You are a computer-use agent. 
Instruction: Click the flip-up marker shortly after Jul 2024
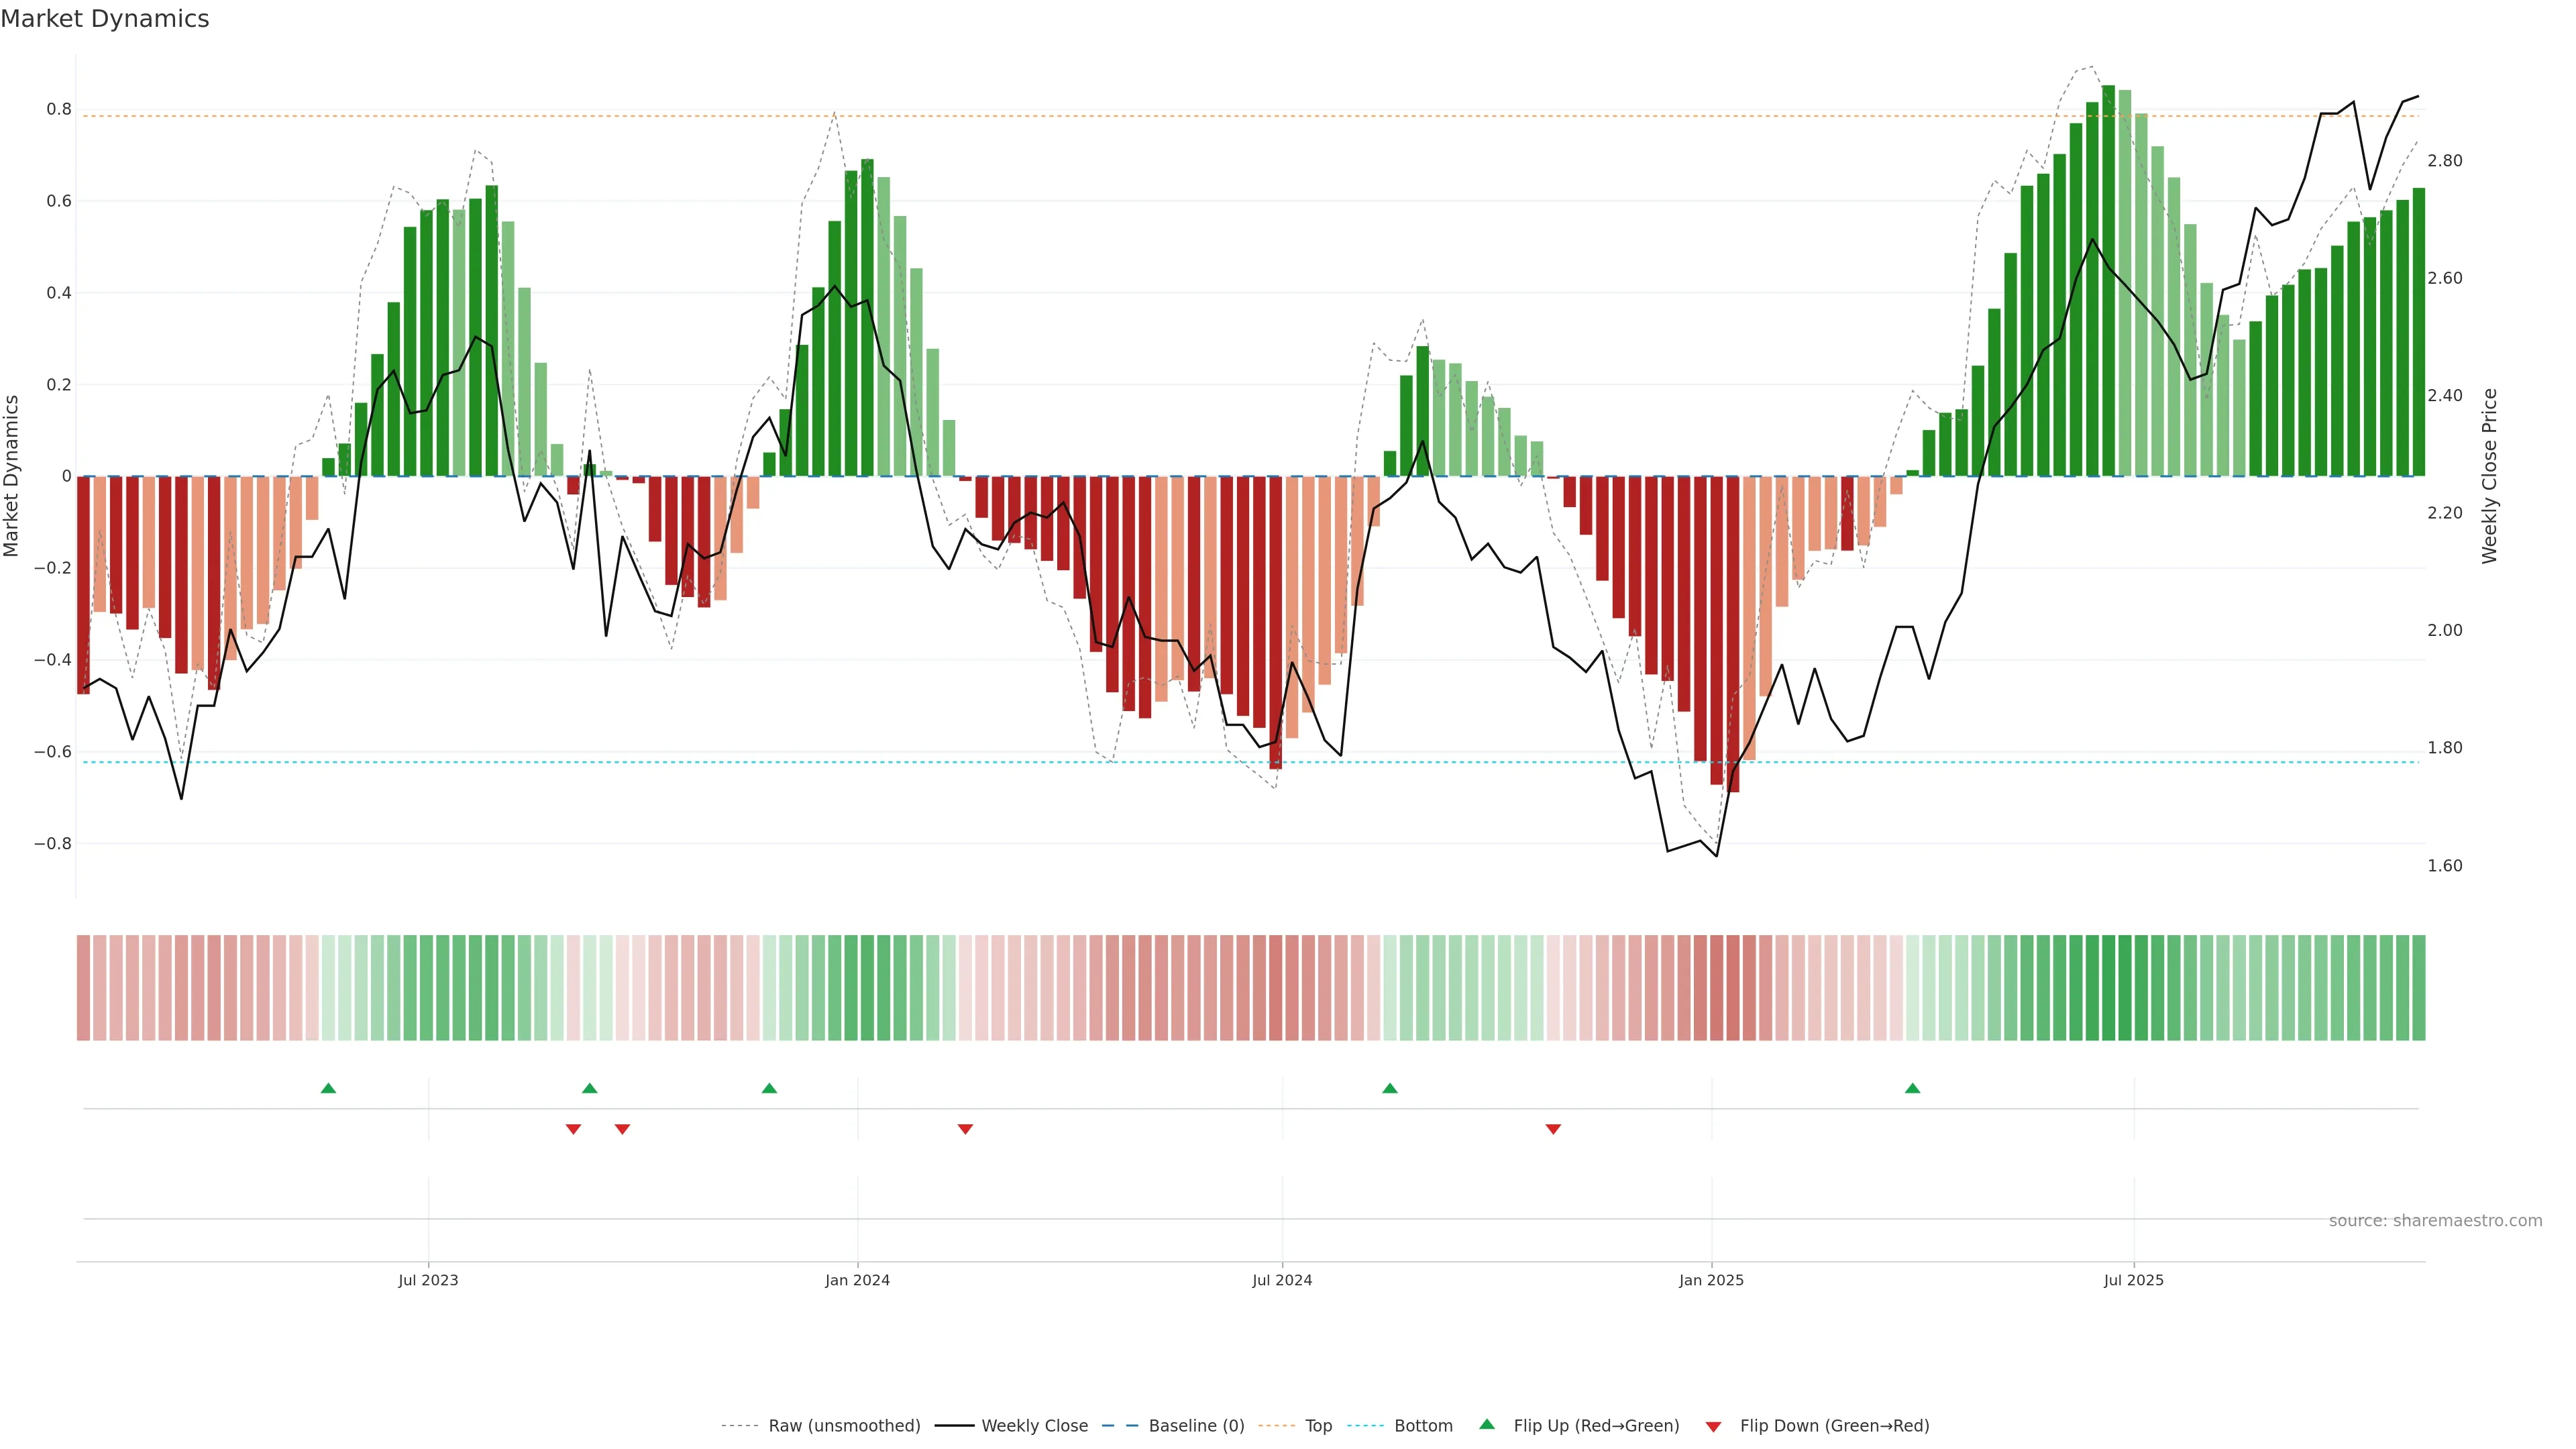click(x=1390, y=1088)
